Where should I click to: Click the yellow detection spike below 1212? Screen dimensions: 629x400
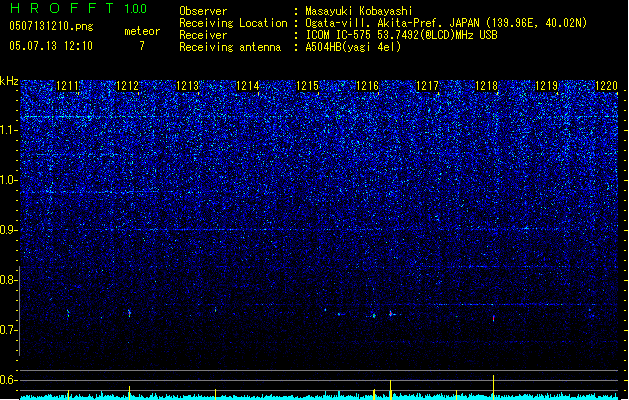click(x=129, y=392)
